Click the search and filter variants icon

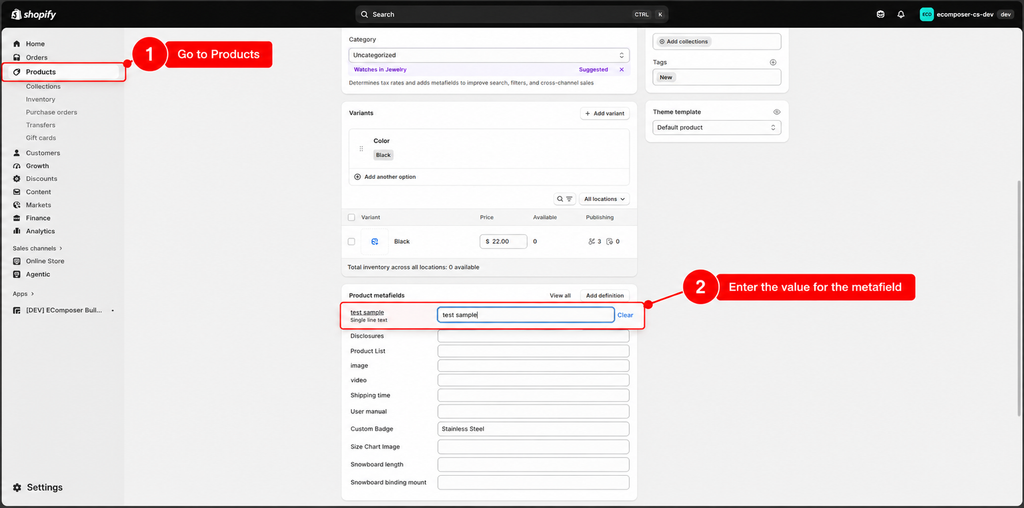pyautogui.click(x=564, y=198)
